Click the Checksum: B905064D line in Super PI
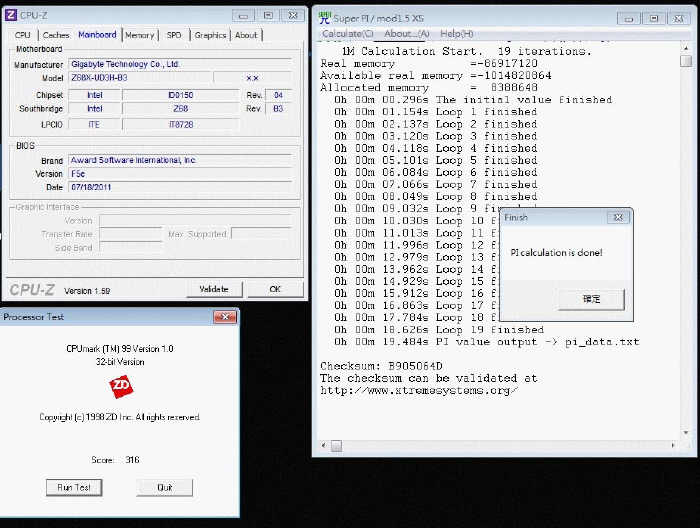Viewport: 700px width, 528px height. (x=381, y=366)
